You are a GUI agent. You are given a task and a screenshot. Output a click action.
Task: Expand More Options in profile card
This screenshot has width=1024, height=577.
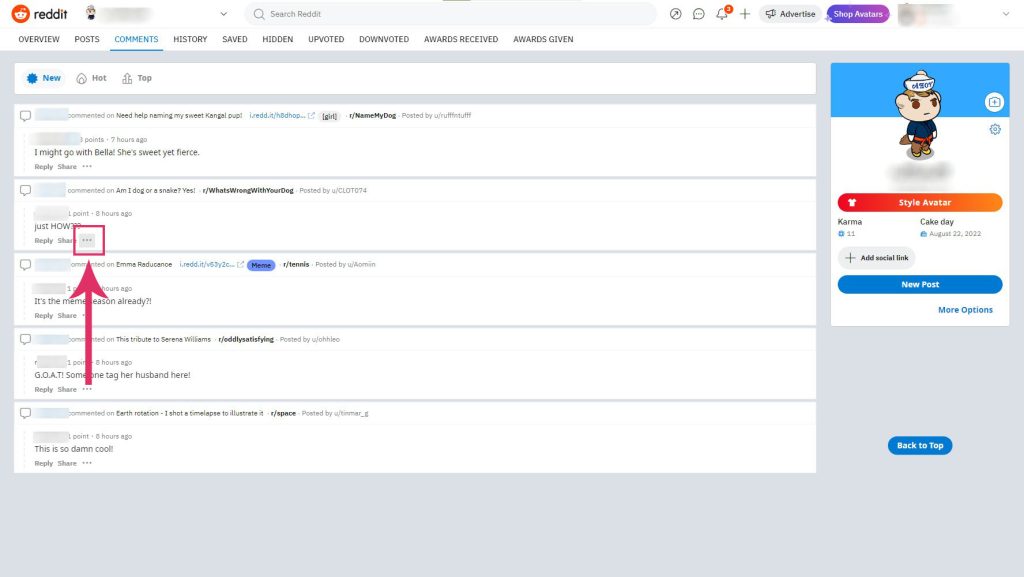(965, 310)
